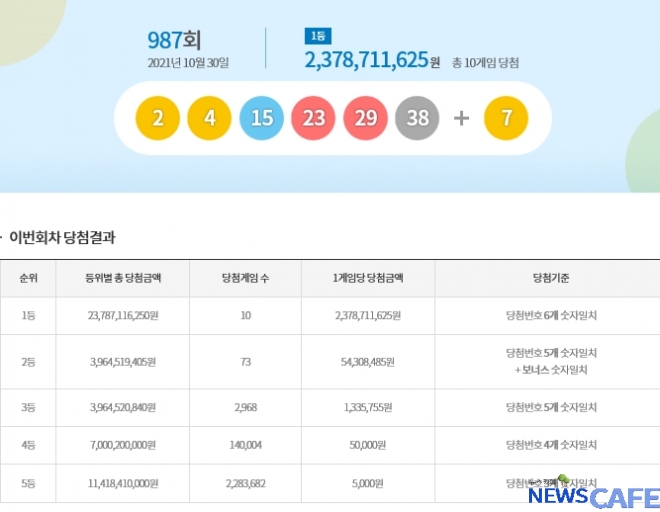Select the bonus ball number 7

[506, 118]
